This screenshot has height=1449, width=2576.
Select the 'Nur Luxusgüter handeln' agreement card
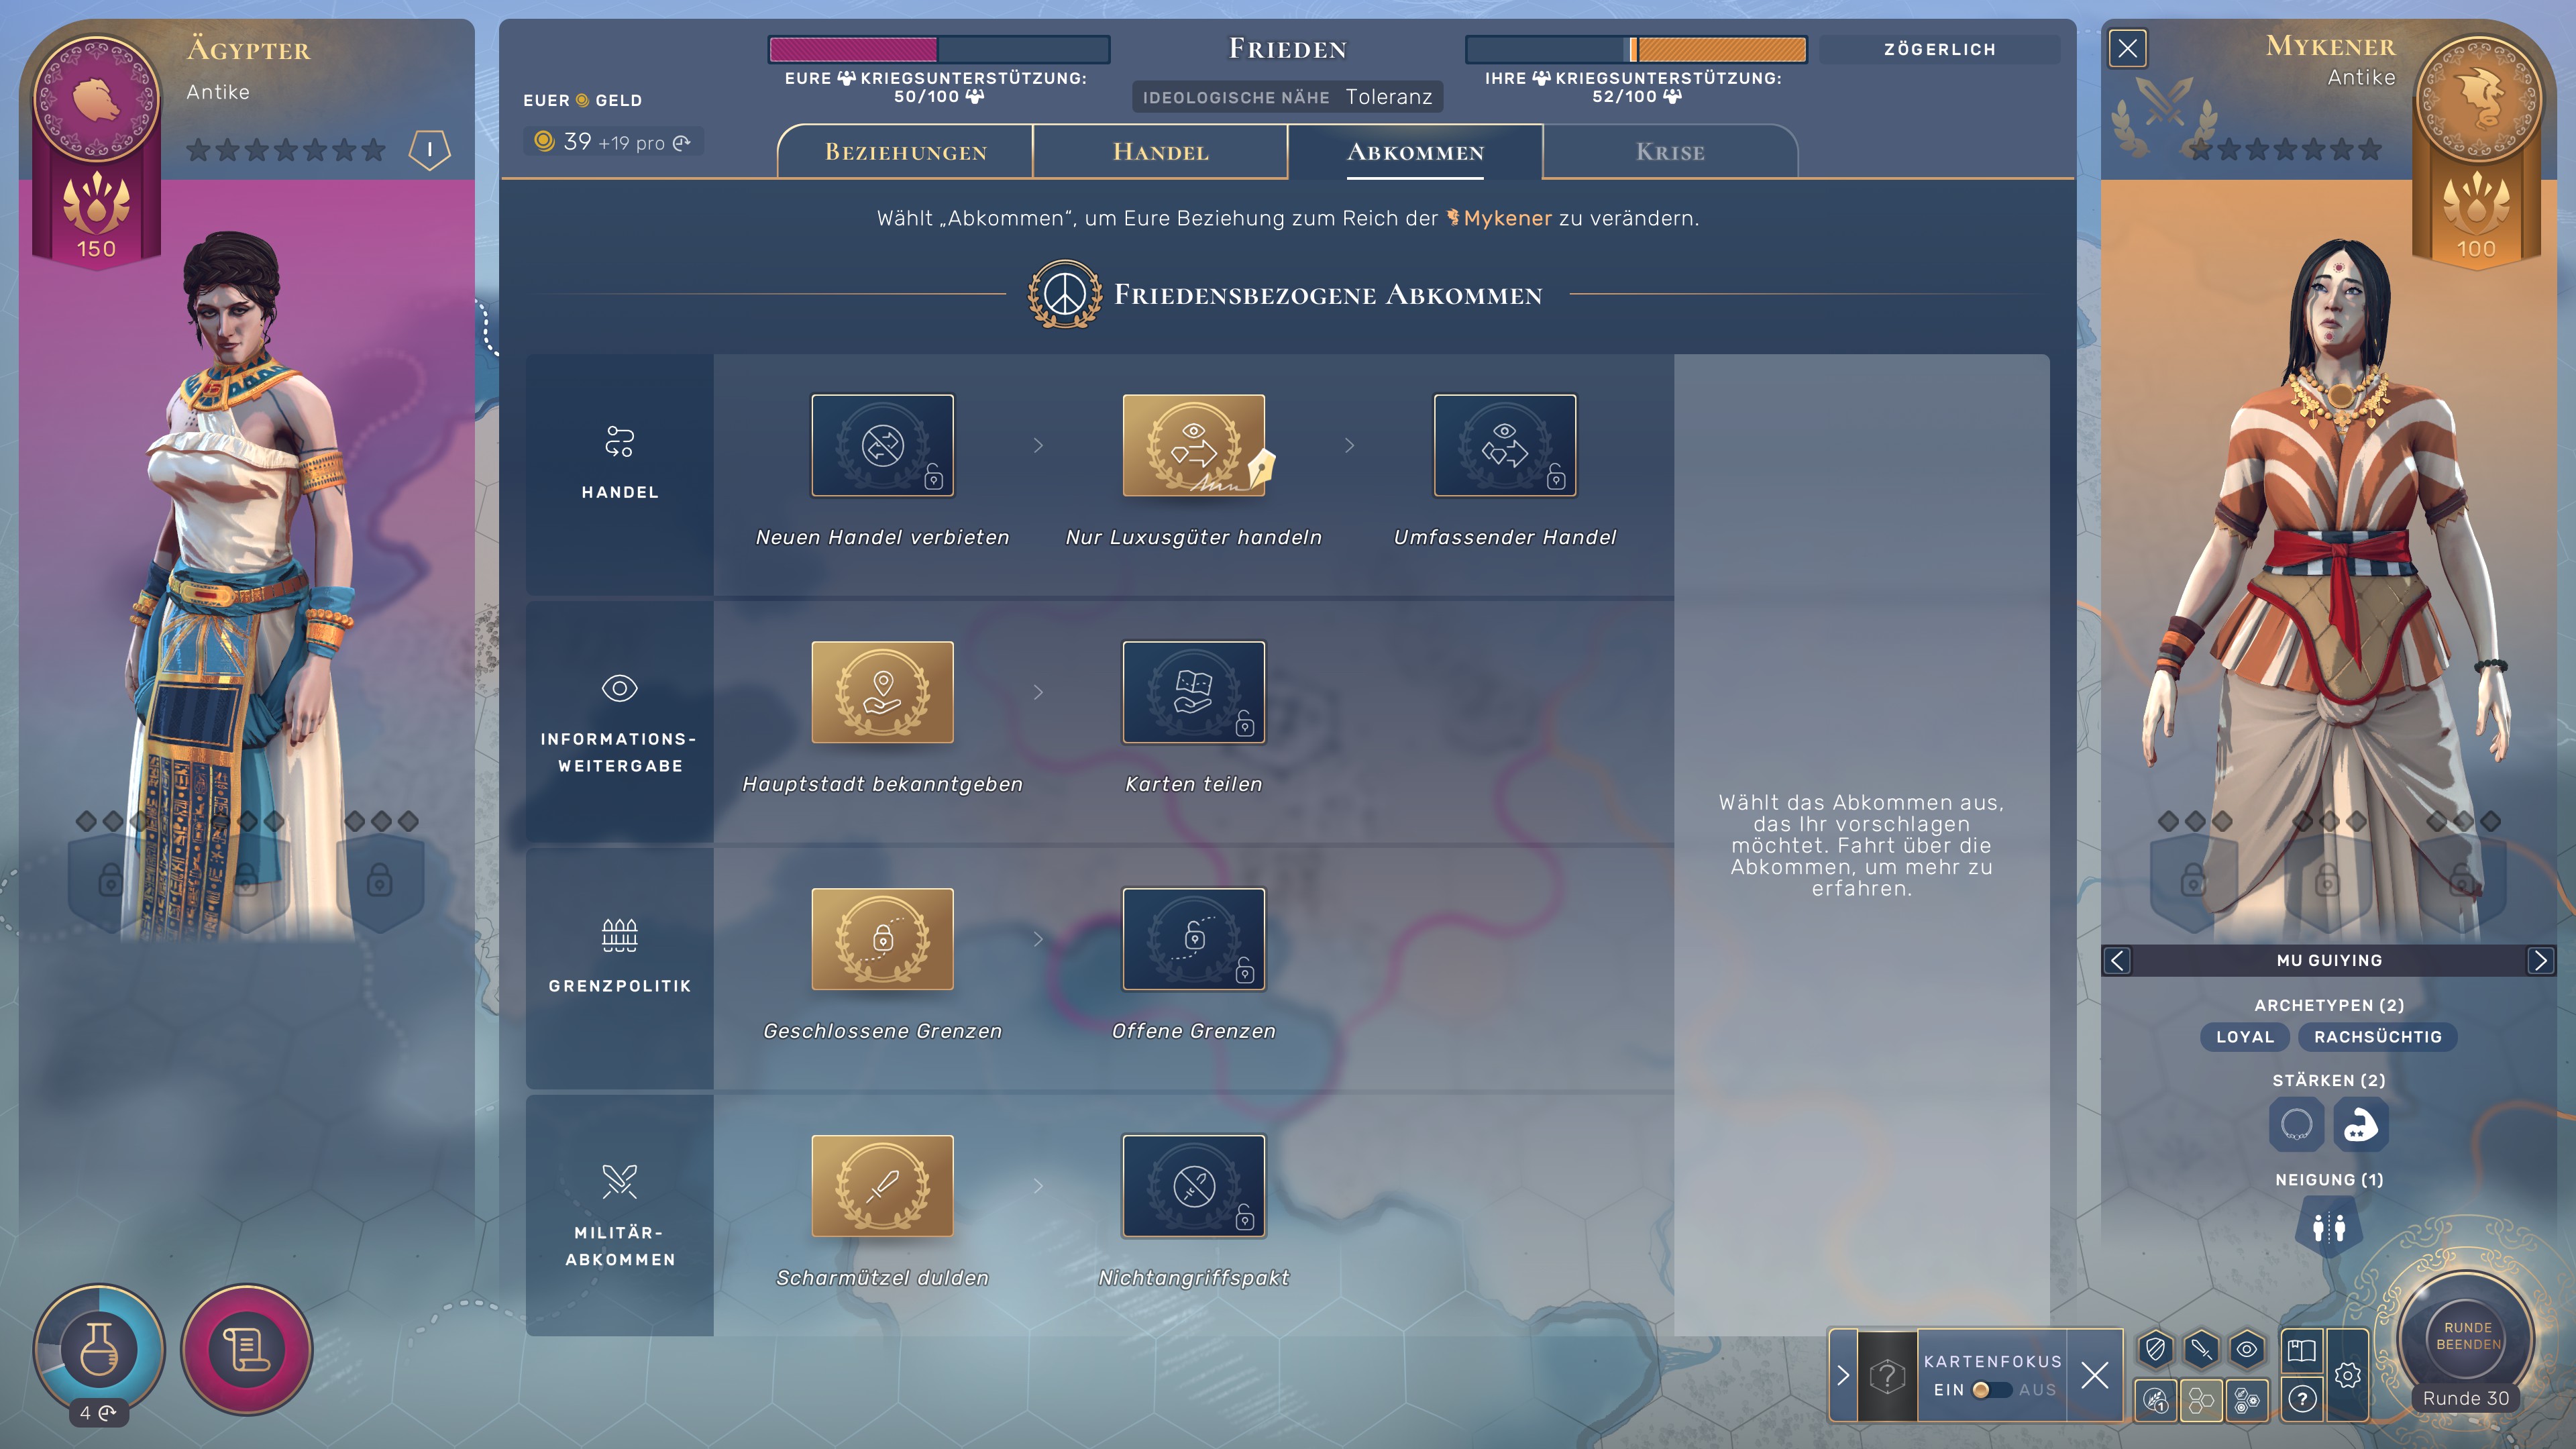(x=1194, y=445)
